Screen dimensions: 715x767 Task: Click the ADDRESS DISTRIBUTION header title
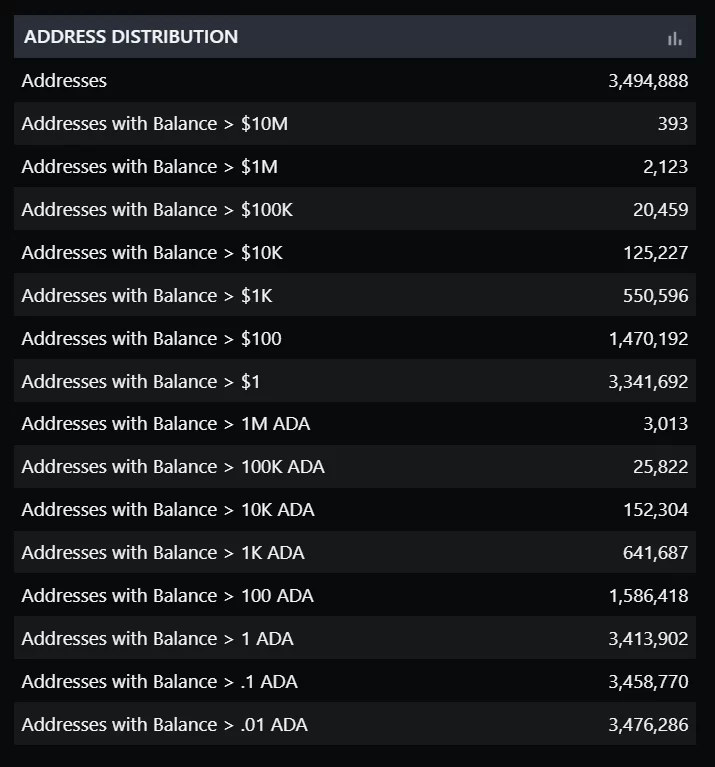[131, 37]
